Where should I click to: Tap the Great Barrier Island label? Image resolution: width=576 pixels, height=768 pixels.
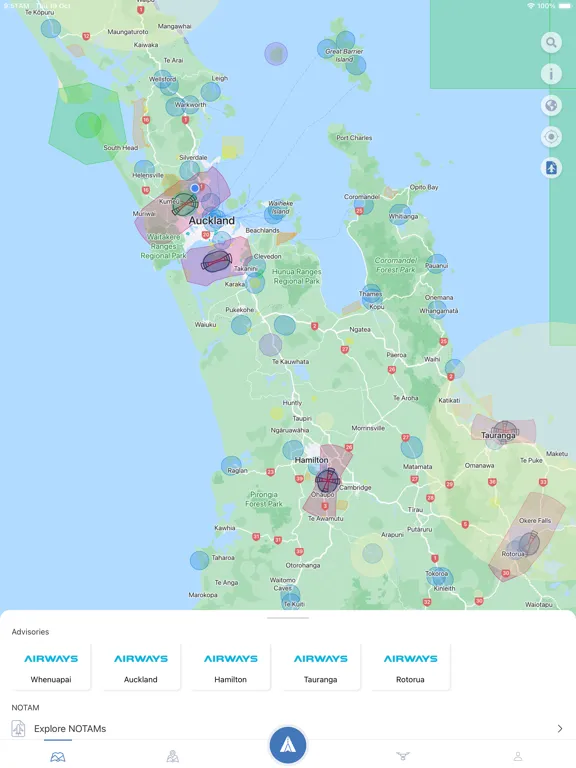[x=344, y=55]
